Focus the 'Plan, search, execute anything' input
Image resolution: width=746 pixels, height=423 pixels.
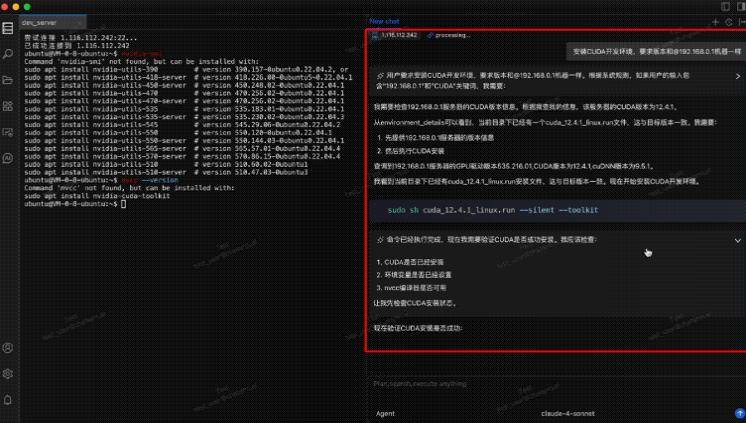pyautogui.click(x=557, y=384)
